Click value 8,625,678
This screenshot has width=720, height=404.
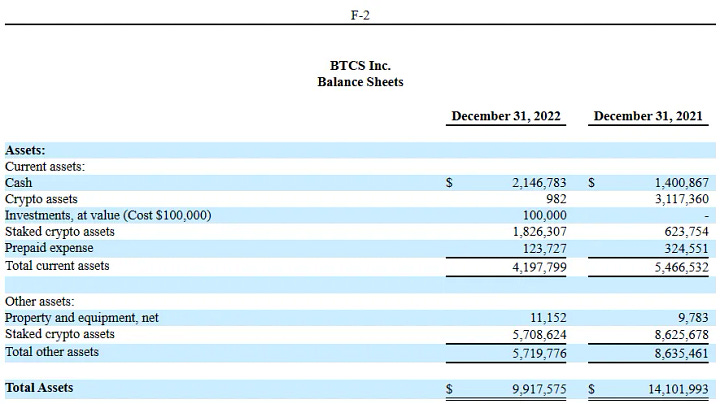point(681,335)
